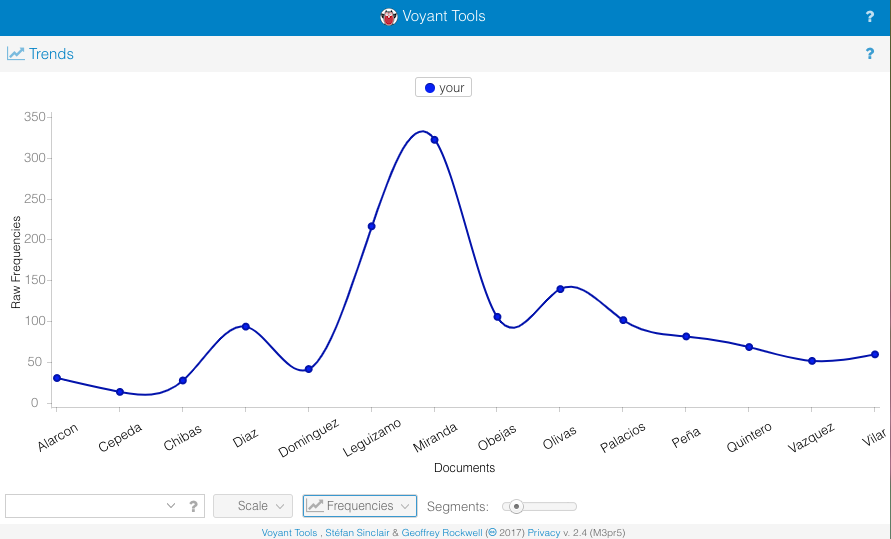Viewport: 891px width, 539px height.
Task: Click the Trends chart icon
Action: 16,53
